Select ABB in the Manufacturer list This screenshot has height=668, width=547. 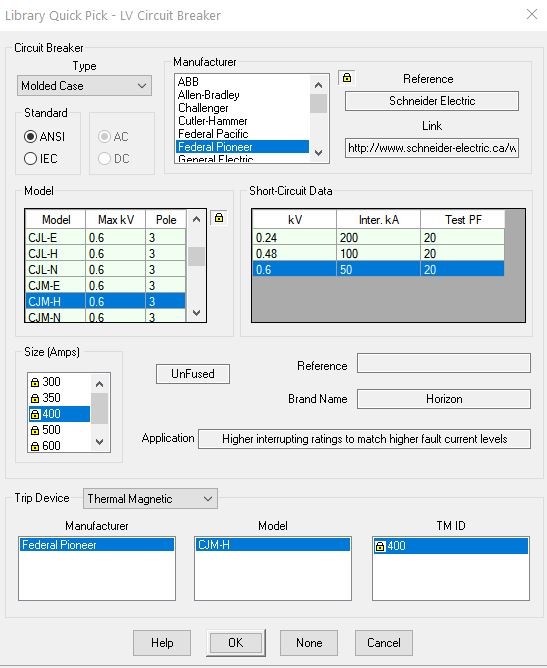click(x=242, y=81)
